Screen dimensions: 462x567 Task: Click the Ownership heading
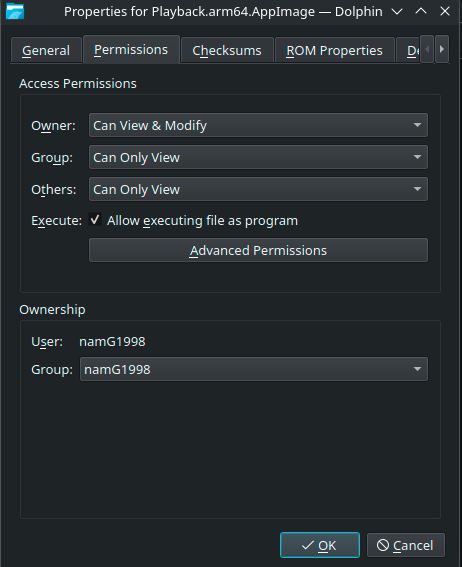click(52, 310)
